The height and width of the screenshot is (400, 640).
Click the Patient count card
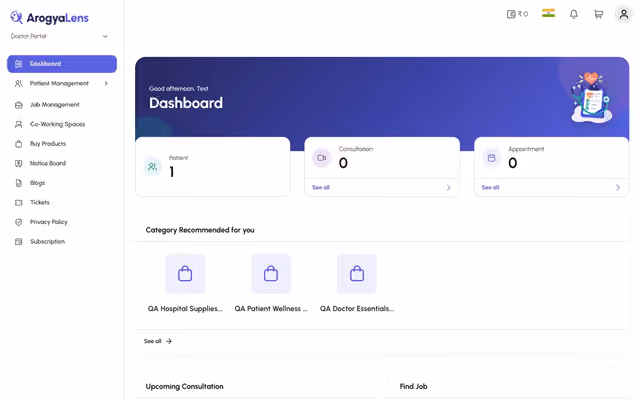click(213, 167)
